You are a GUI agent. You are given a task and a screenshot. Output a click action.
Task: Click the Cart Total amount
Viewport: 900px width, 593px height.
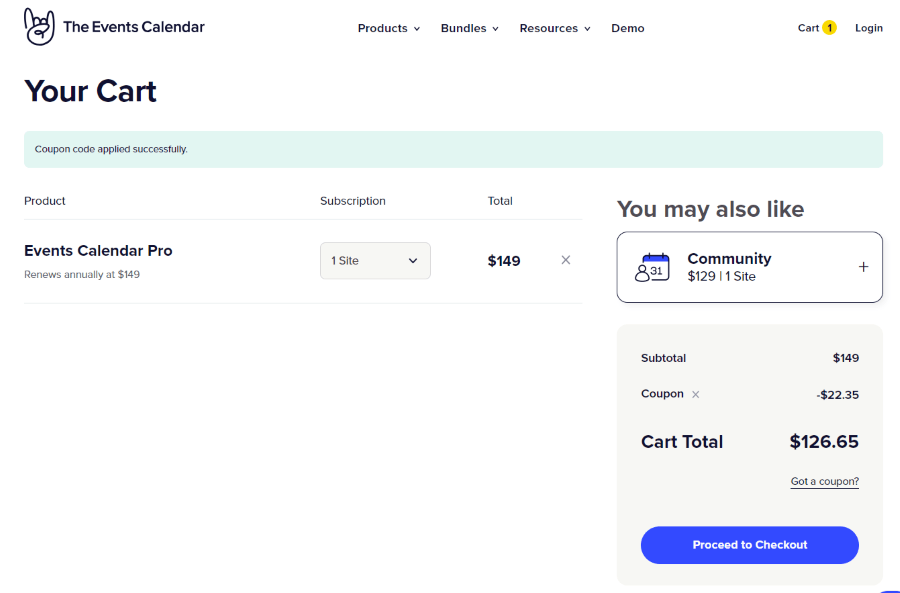pos(824,442)
